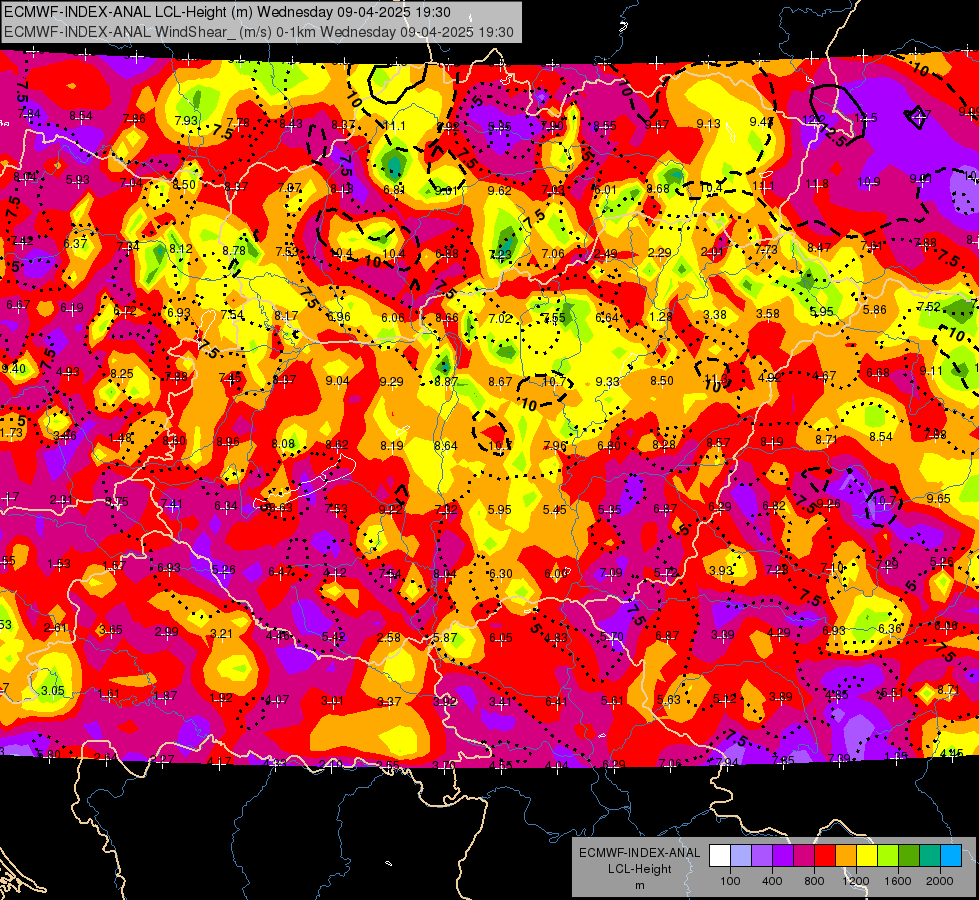
Task: Click the grid point value '2.29'
Action: (x=660, y=252)
